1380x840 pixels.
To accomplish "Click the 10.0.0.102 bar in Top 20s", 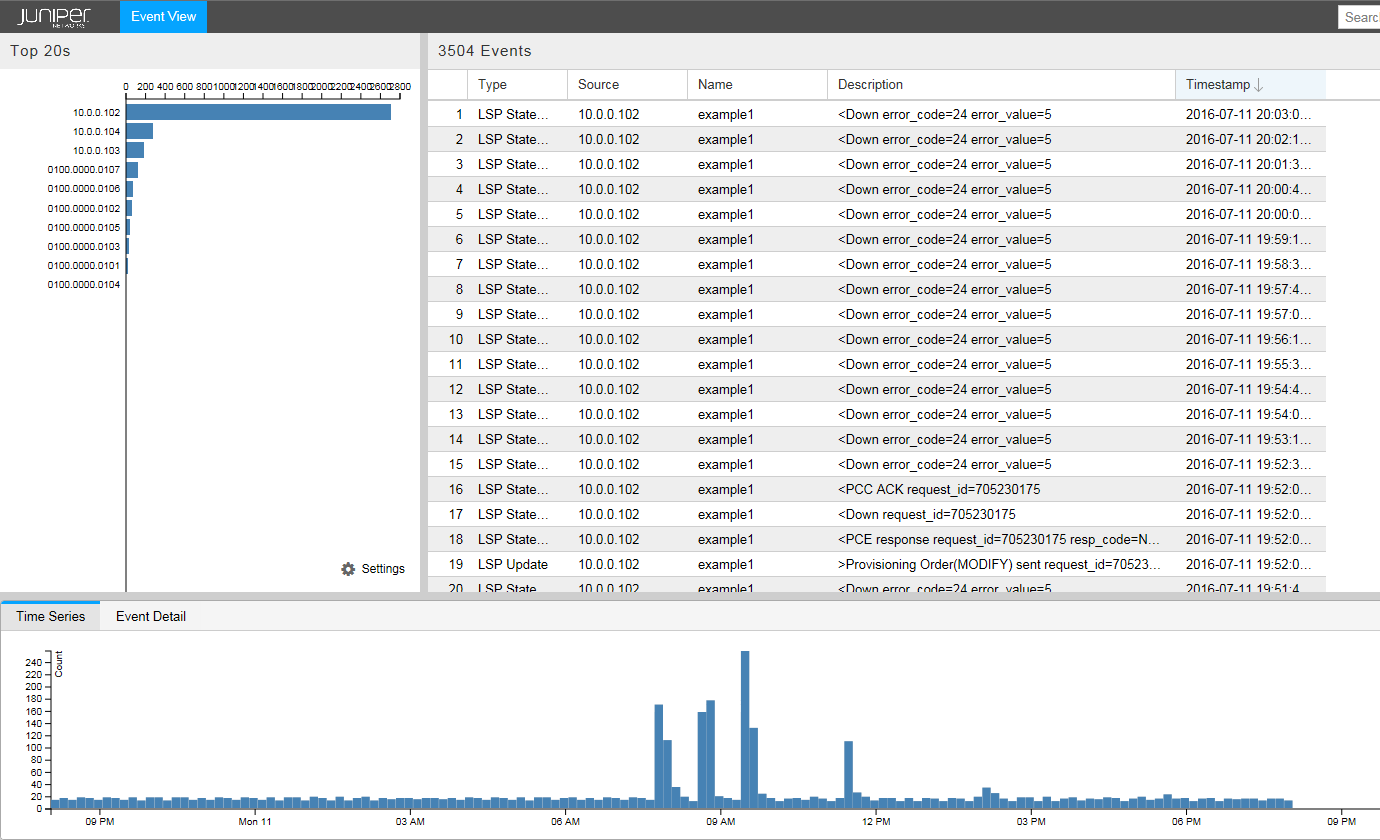I will (x=258, y=112).
